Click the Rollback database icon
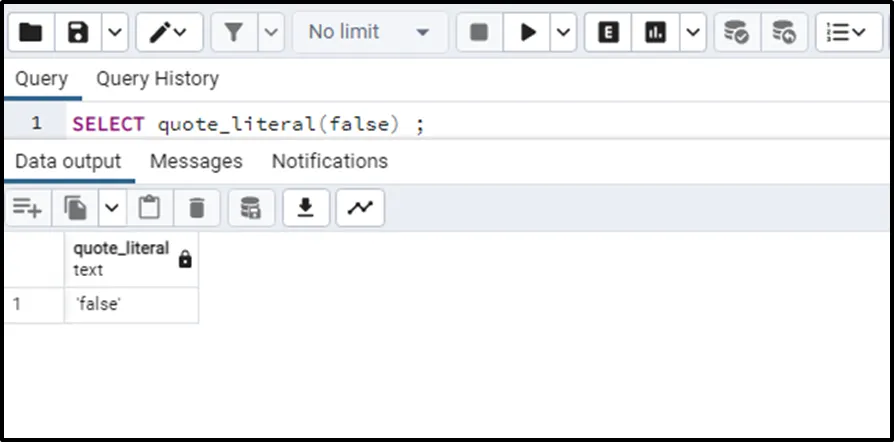This screenshot has height=442, width=894. [785, 33]
